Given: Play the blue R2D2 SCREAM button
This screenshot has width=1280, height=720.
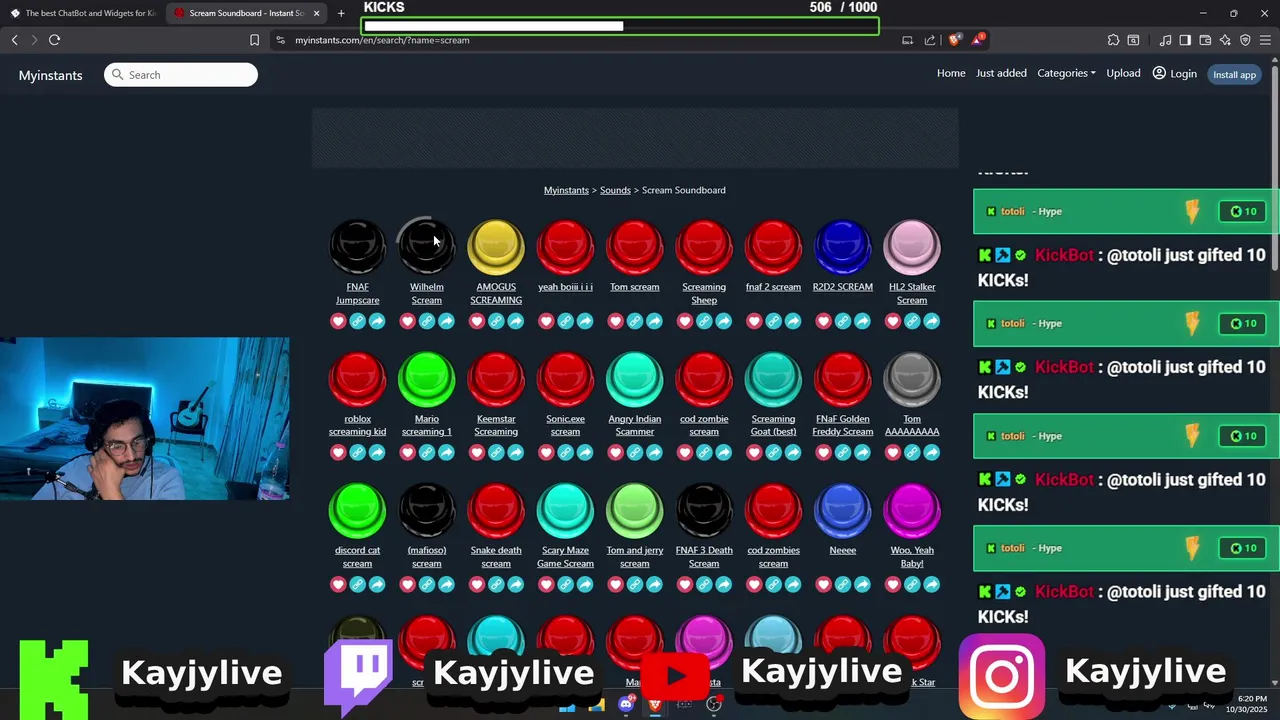Looking at the screenshot, I should [842, 247].
